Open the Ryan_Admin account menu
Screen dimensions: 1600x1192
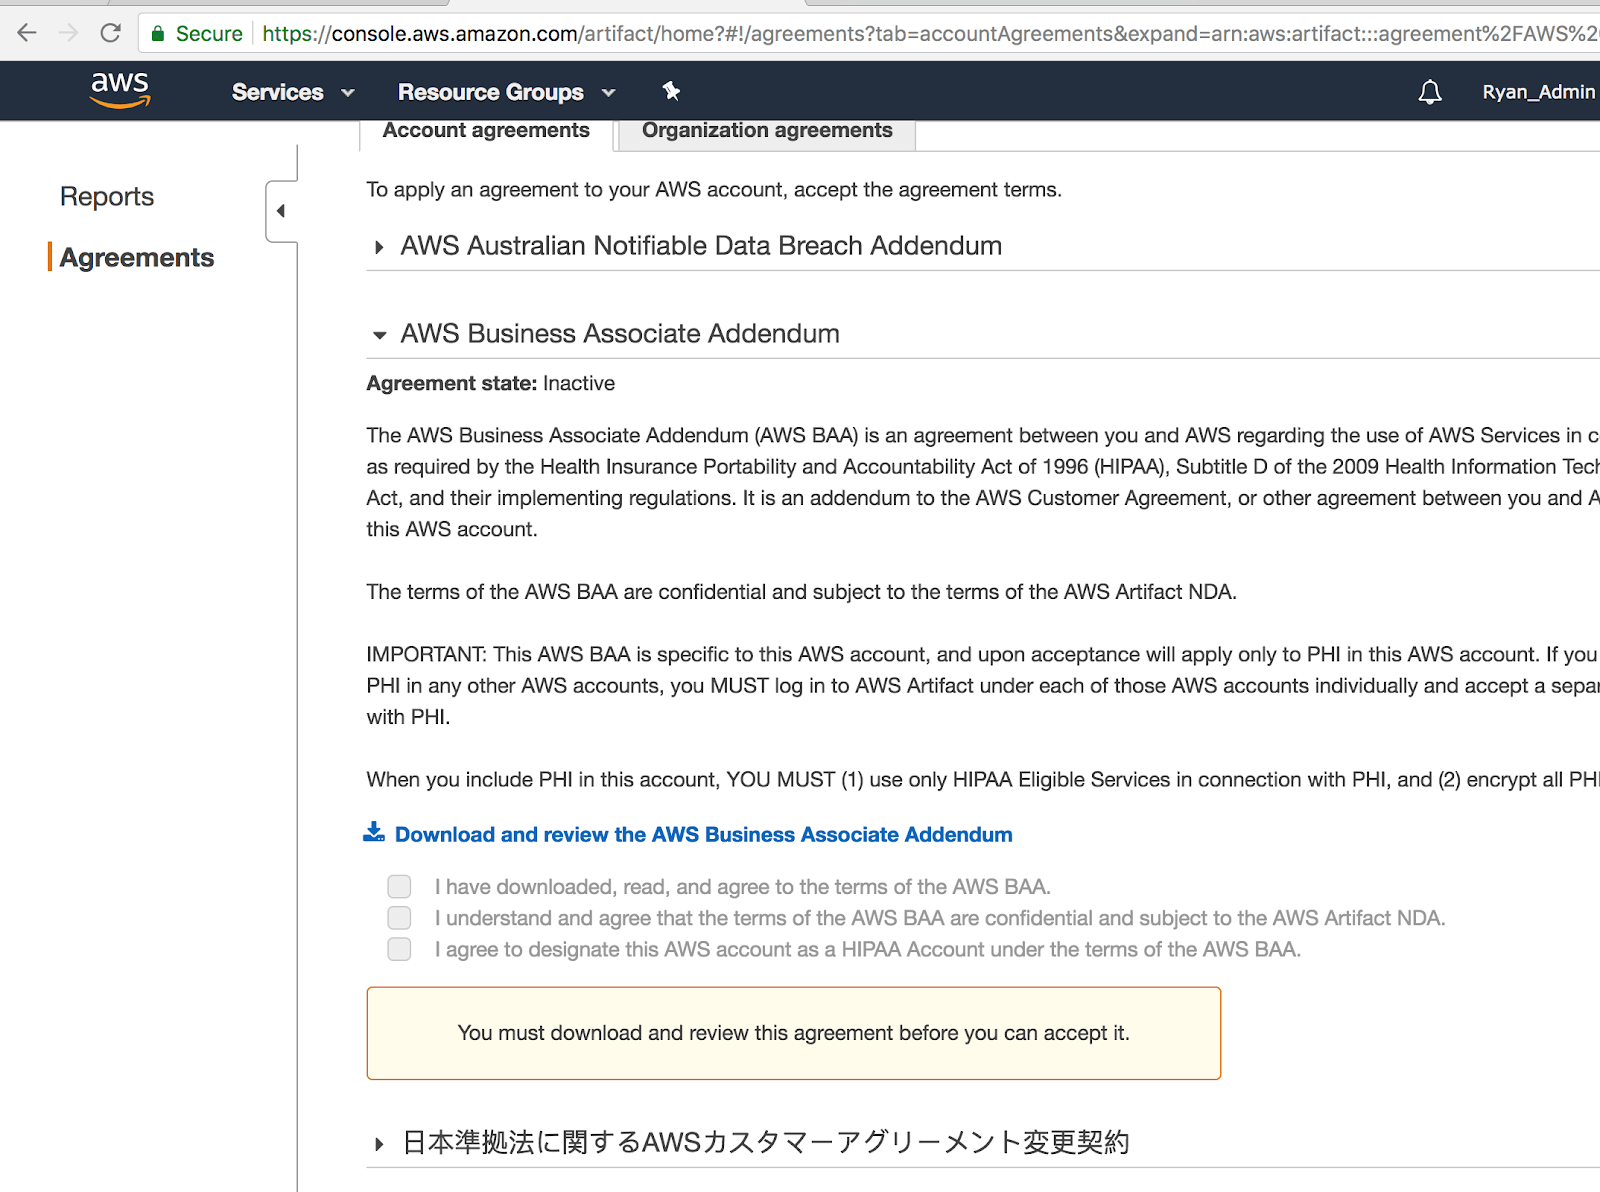click(1538, 92)
